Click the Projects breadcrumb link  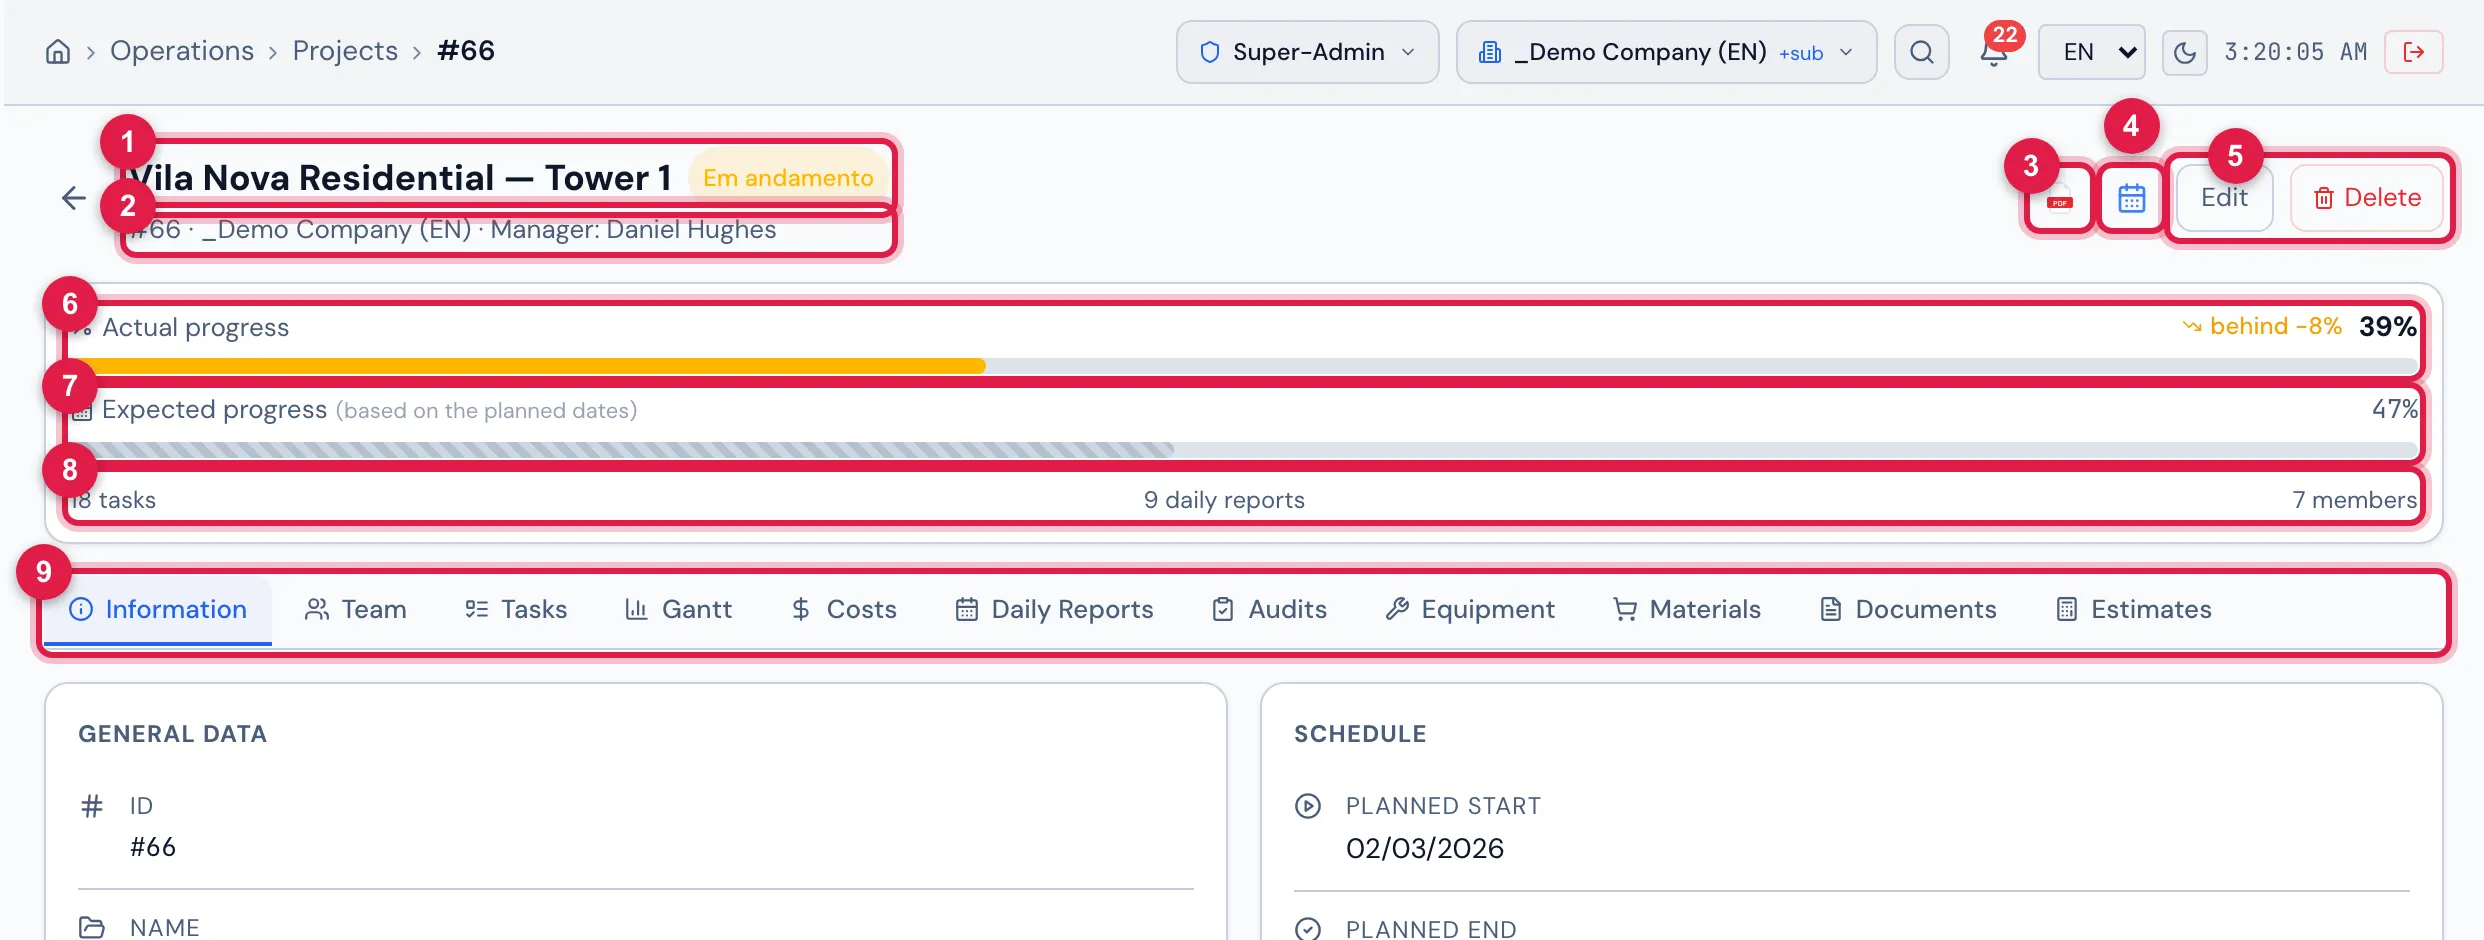(345, 51)
